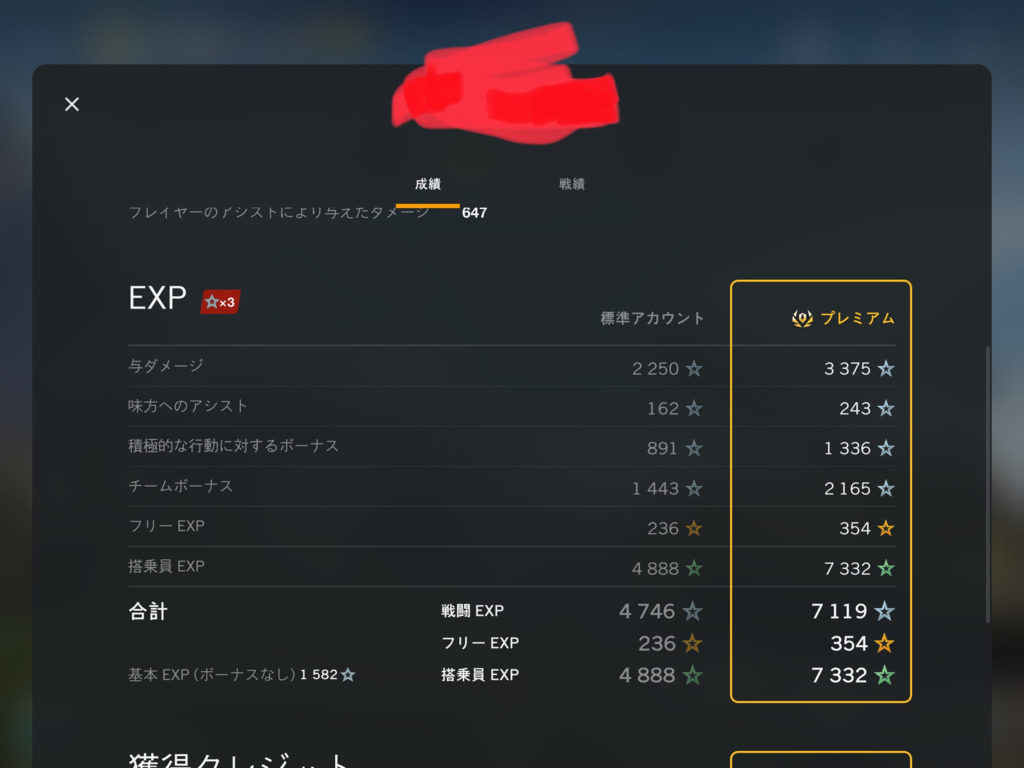Click the 与ダメージ row label

(x=166, y=366)
